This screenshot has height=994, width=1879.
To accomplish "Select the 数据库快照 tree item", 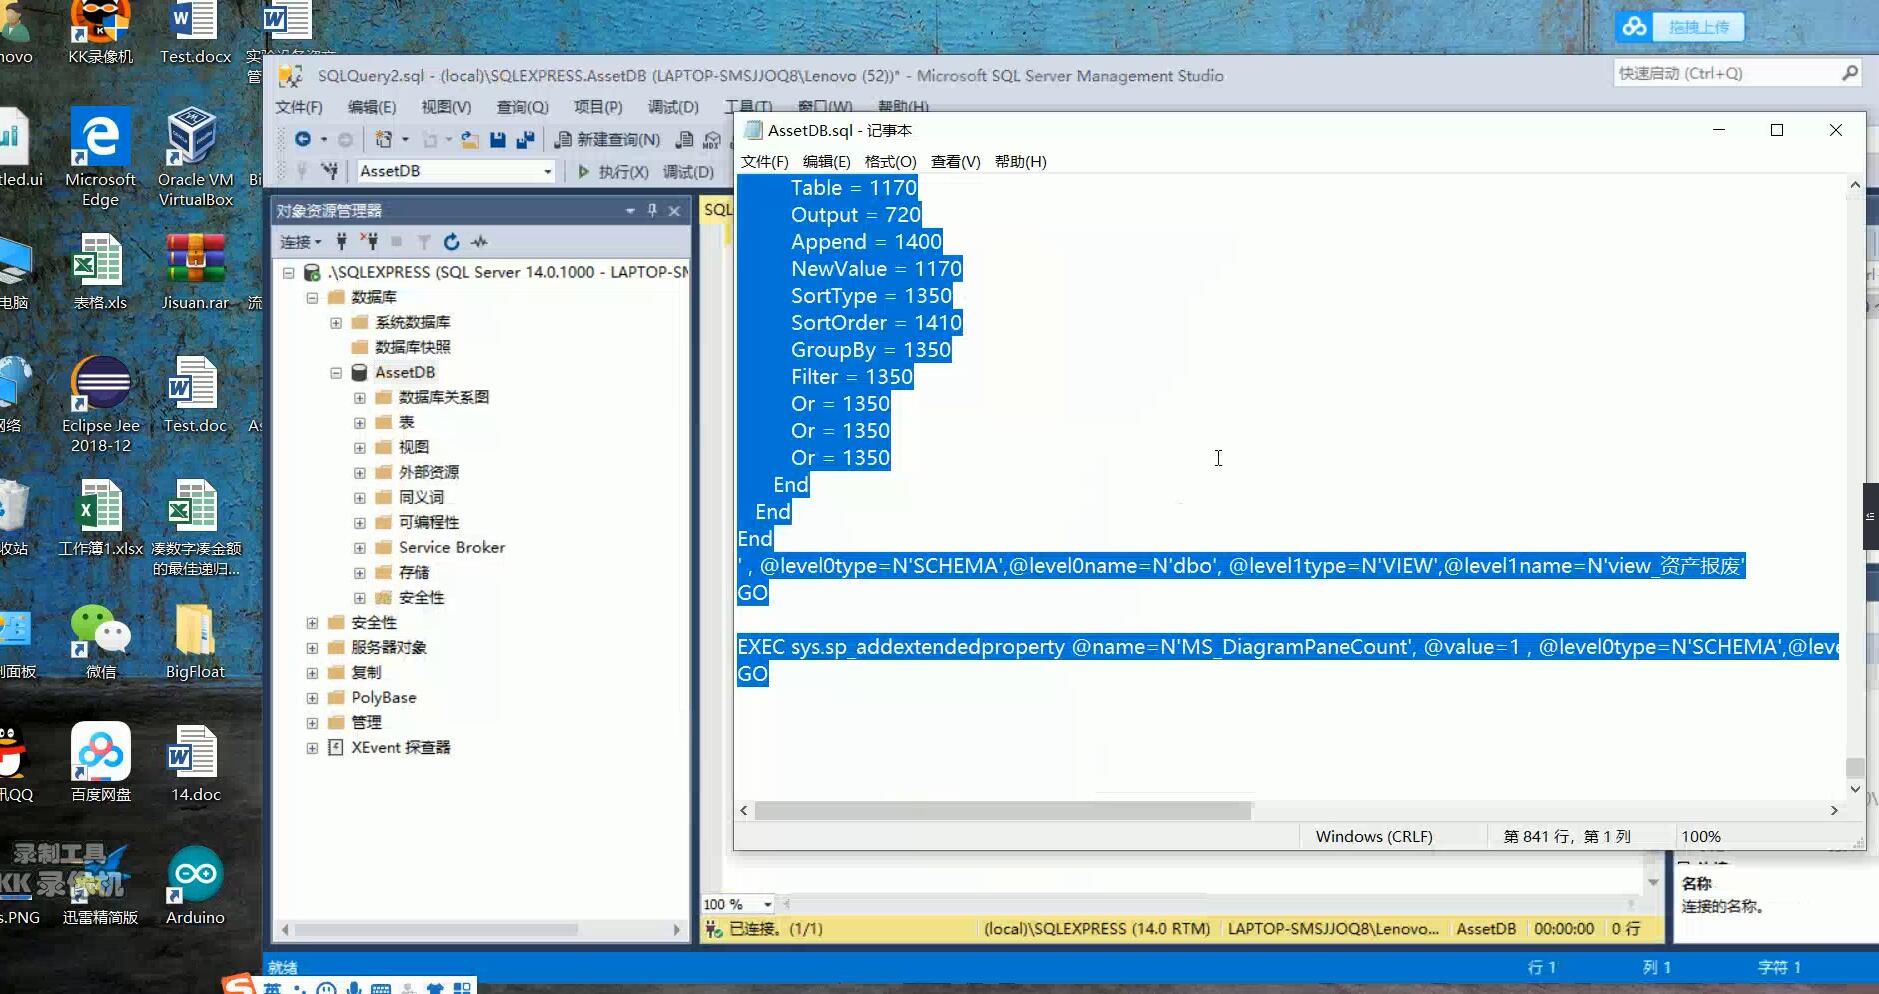I will pos(412,347).
